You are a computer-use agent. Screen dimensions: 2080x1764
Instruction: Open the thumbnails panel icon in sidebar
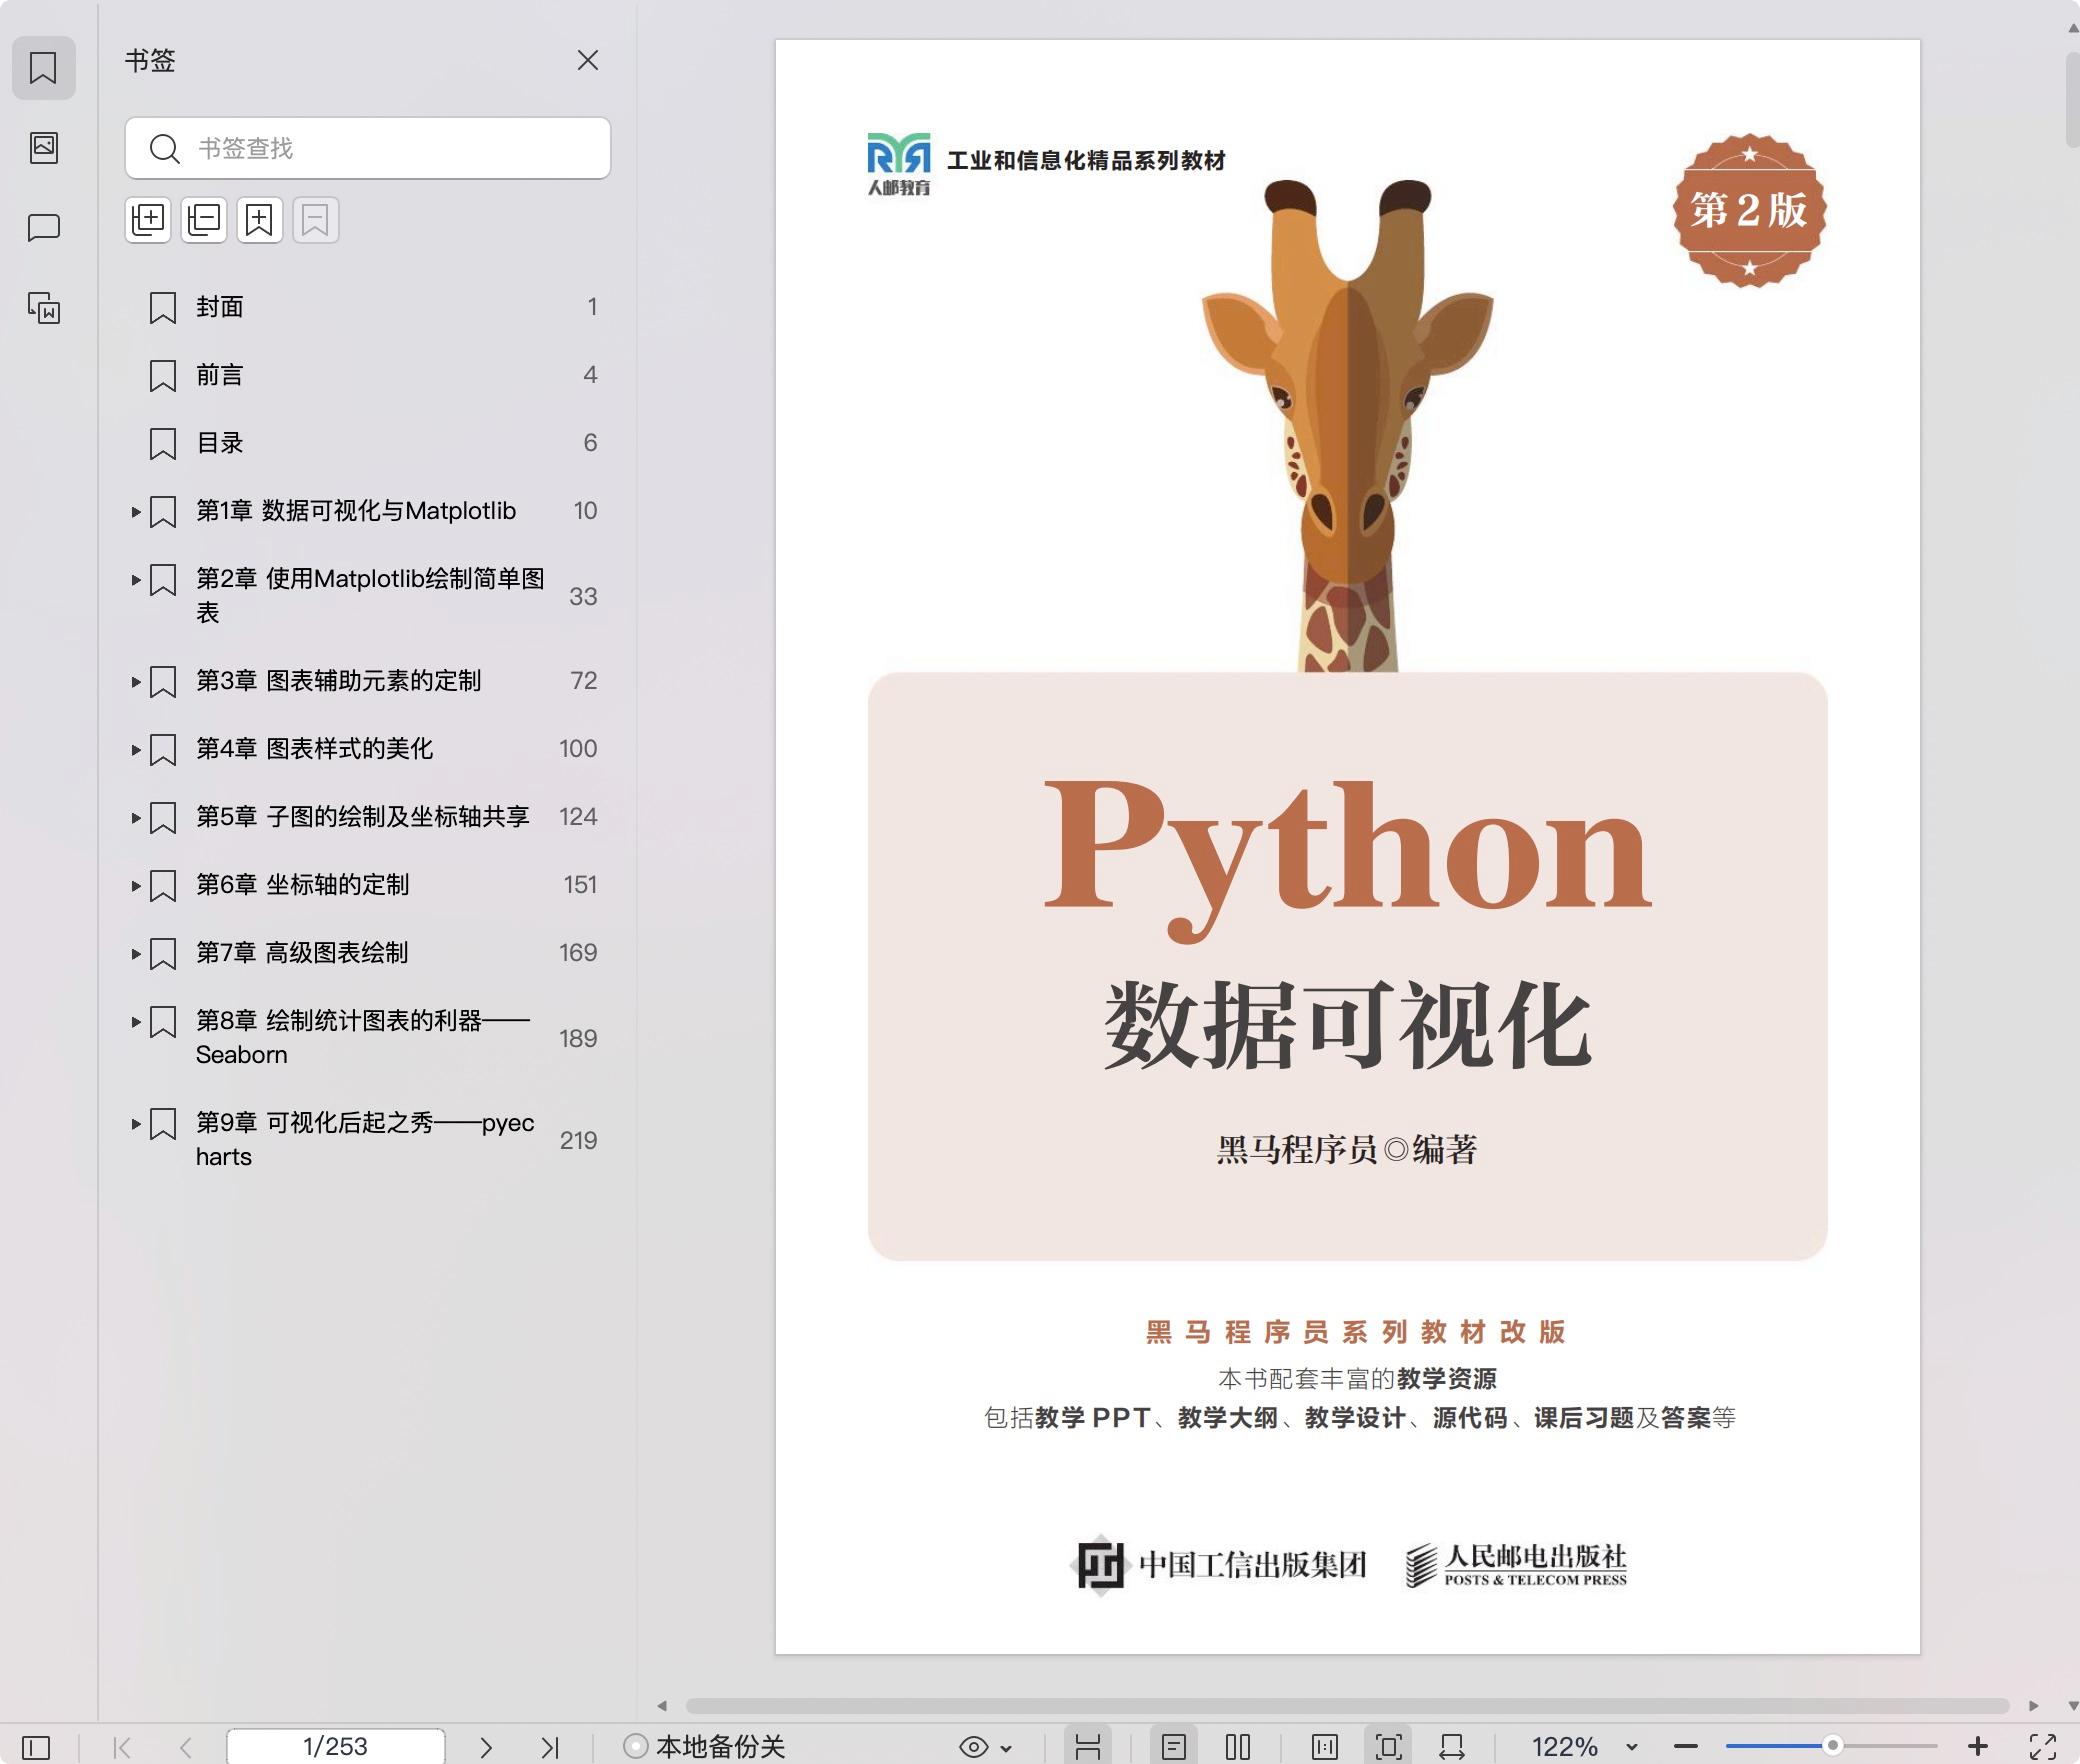(x=44, y=148)
